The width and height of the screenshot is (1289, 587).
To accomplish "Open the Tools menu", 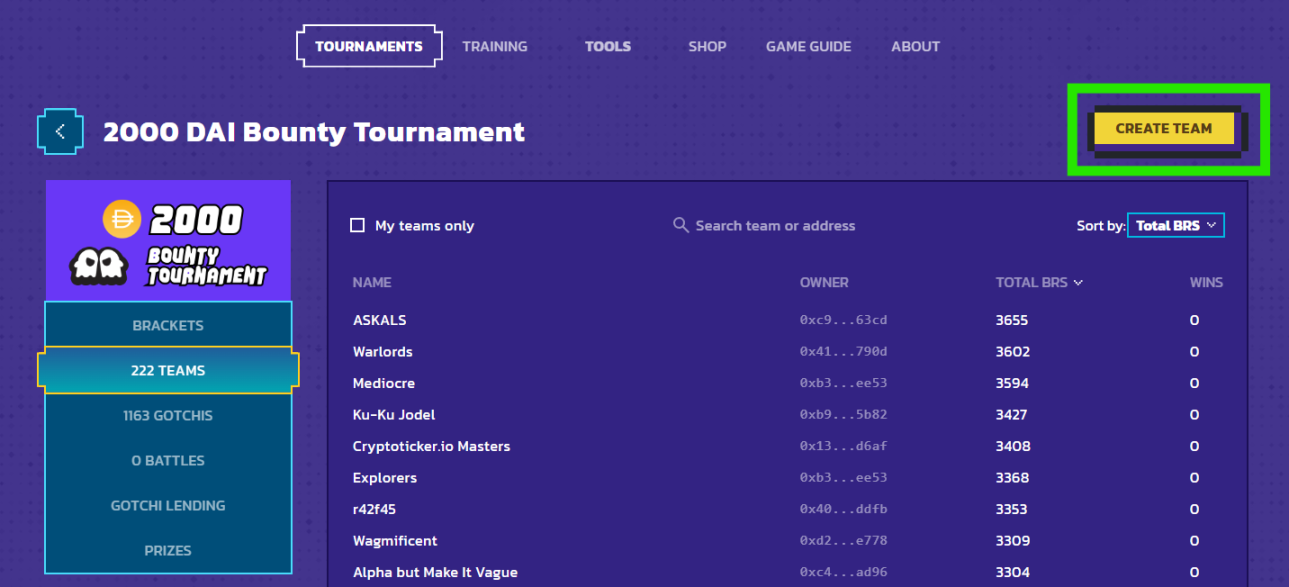I will tap(607, 46).
